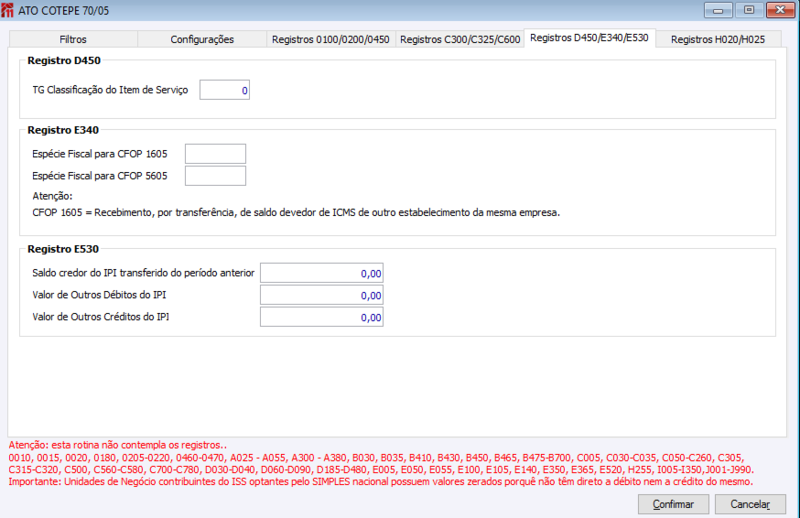The width and height of the screenshot is (800, 518).
Task: Edit Valor de Outros Créditos do IPI field
Action: [321, 317]
